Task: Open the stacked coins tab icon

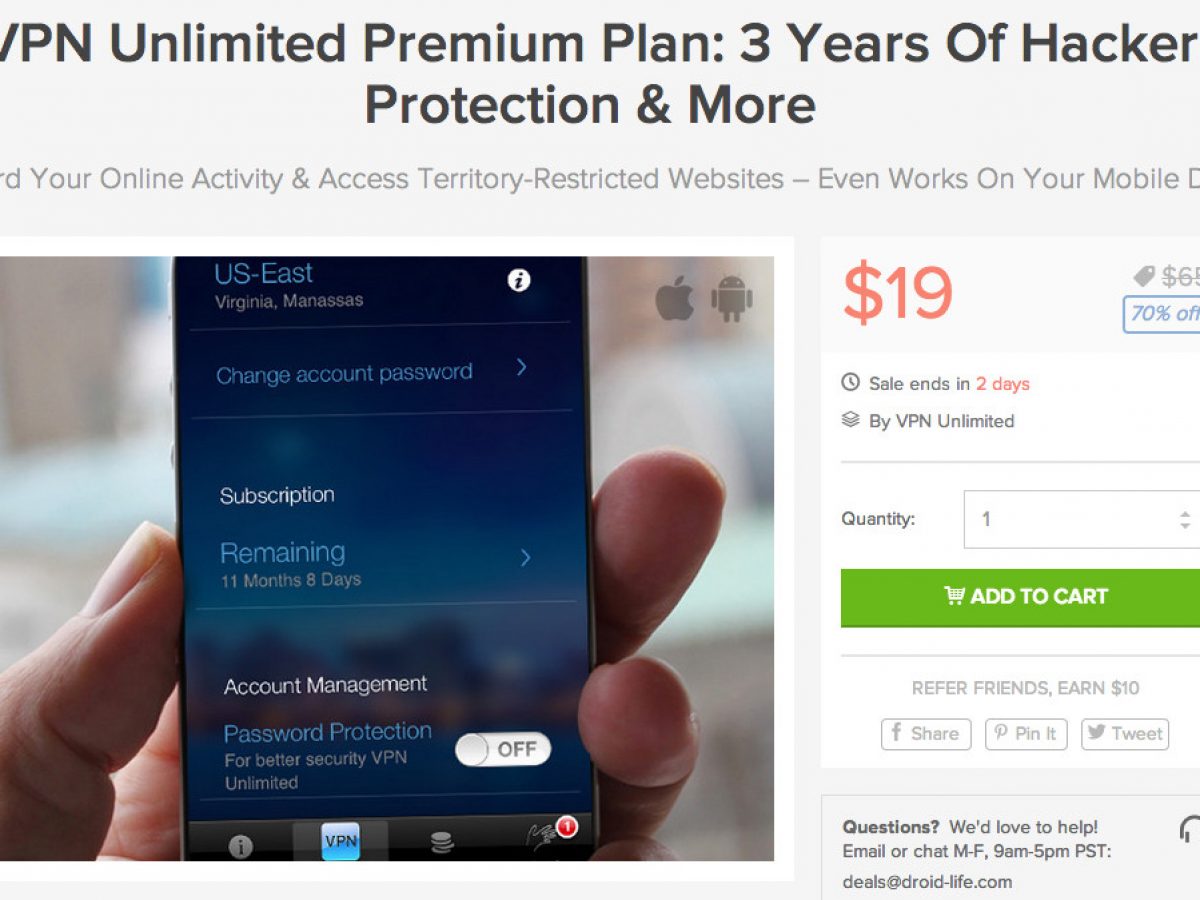Action: [x=442, y=843]
